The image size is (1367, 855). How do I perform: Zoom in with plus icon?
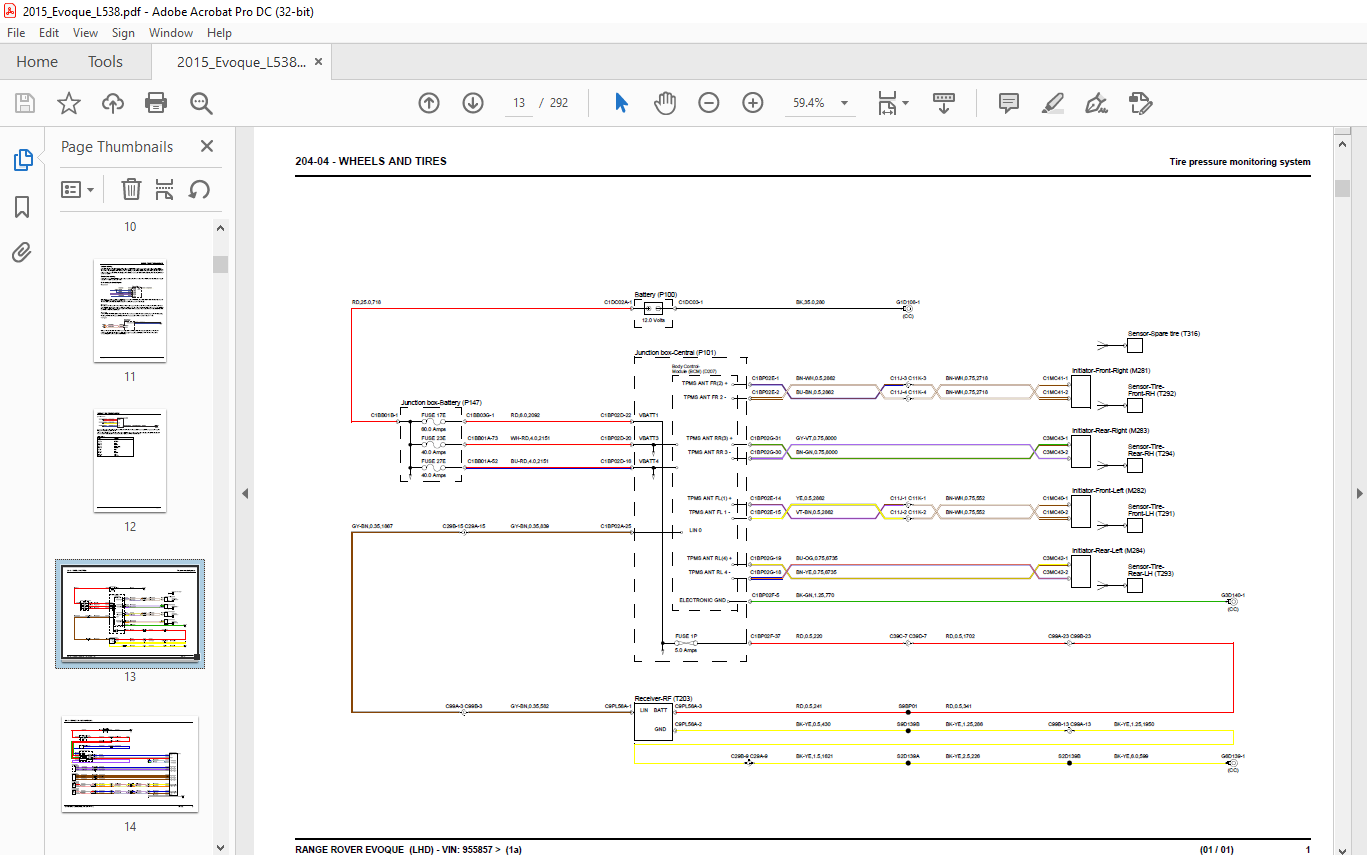[x=753, y=103]
